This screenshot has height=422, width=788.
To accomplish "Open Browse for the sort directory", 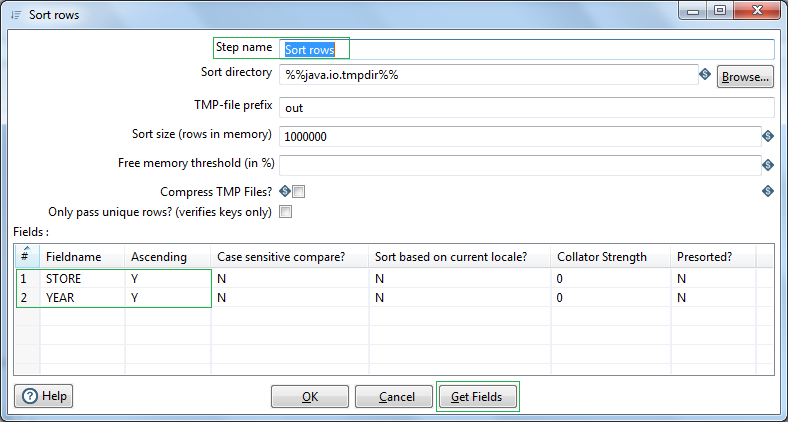I will point(745,77).
